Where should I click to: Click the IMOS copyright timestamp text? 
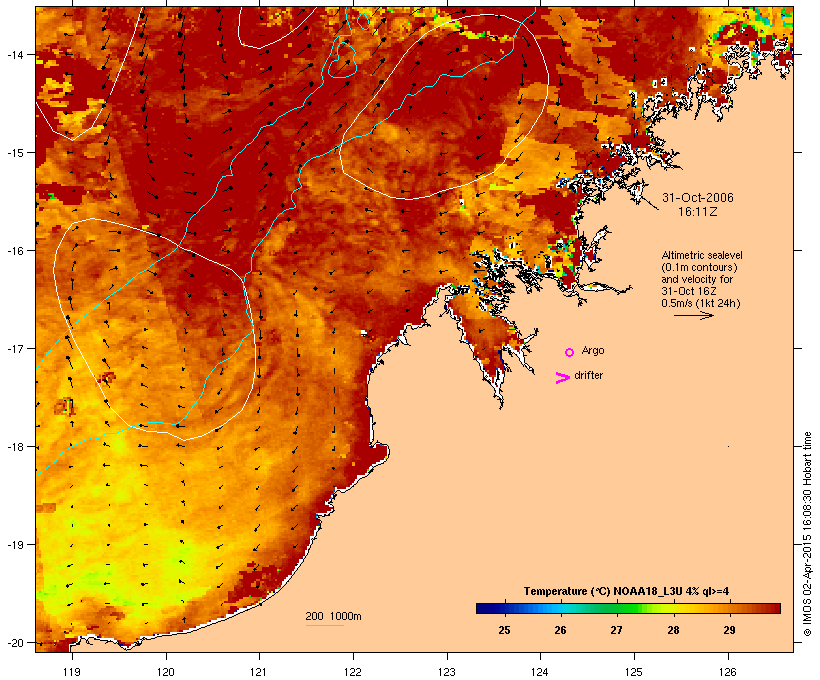[807, 534]
